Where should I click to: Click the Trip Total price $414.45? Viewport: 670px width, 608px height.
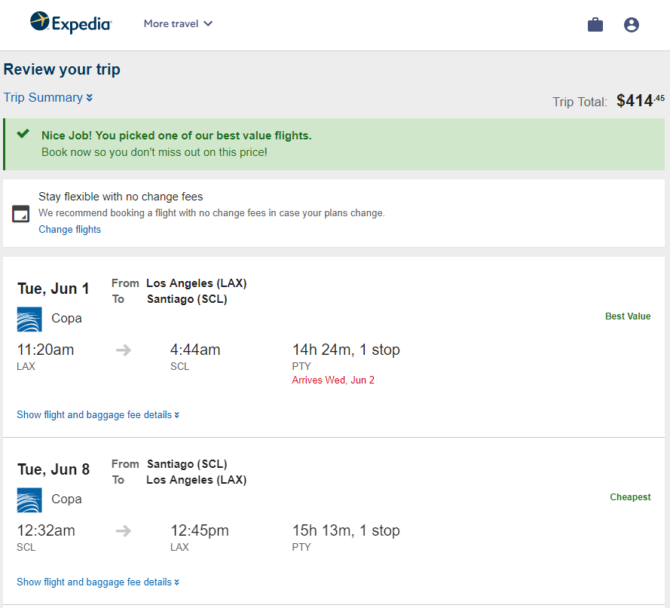click(640, 101)
